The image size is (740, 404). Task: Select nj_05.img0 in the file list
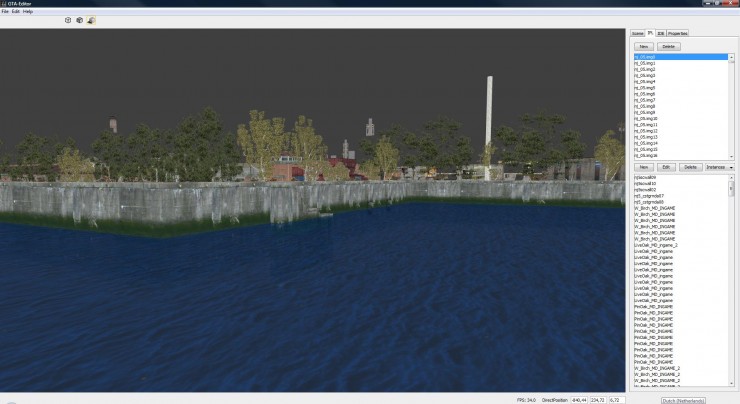[x=681, y=57]
